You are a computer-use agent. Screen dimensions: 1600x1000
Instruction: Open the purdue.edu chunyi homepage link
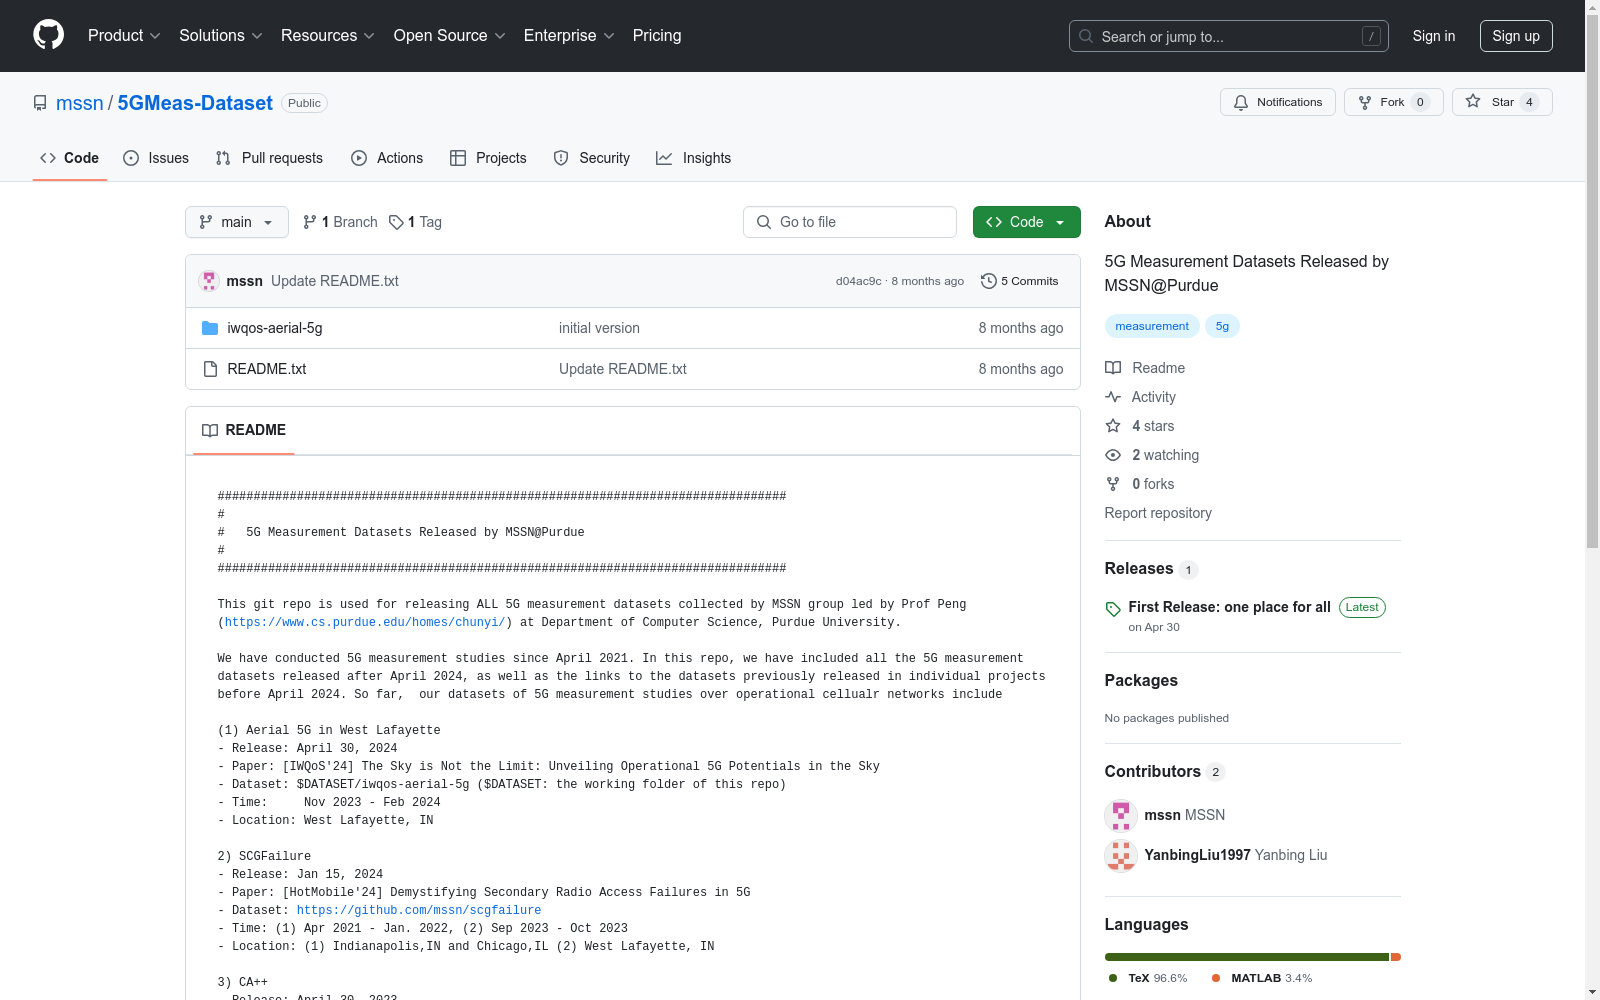point(365,622)
